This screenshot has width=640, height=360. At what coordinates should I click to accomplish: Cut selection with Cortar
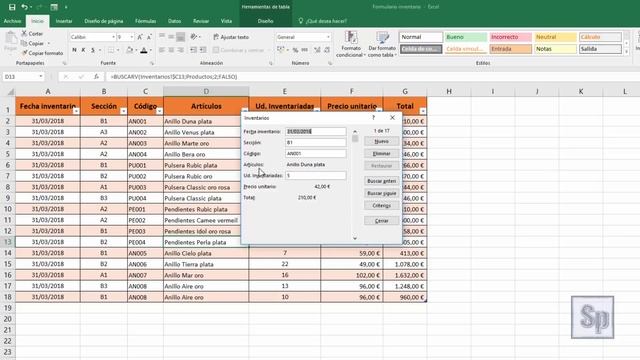click(32, 33)
